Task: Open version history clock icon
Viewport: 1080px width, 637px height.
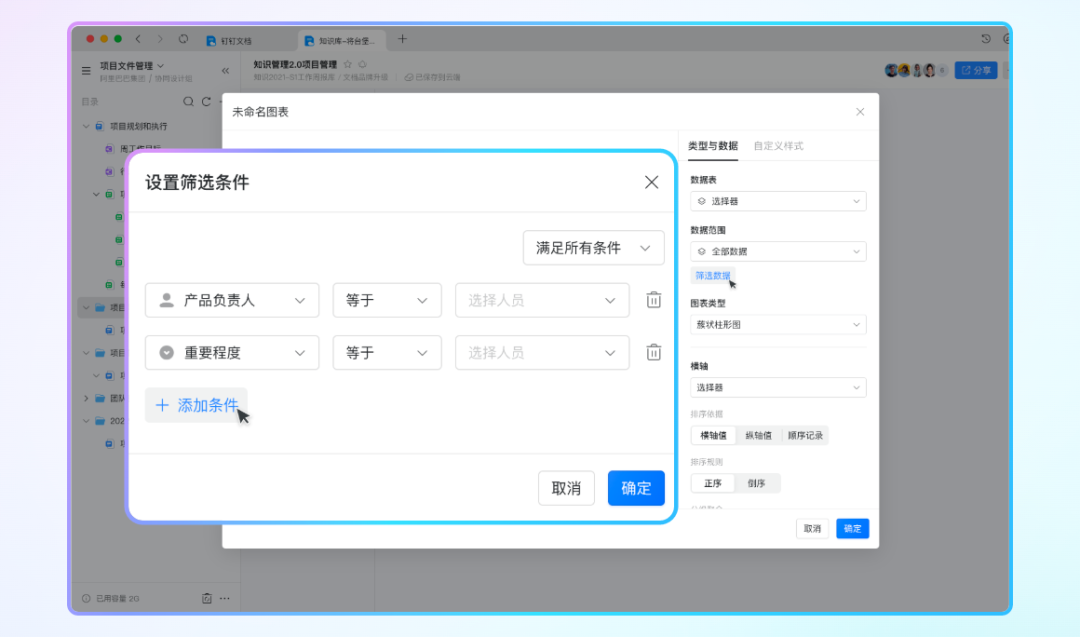Action: 986,39
